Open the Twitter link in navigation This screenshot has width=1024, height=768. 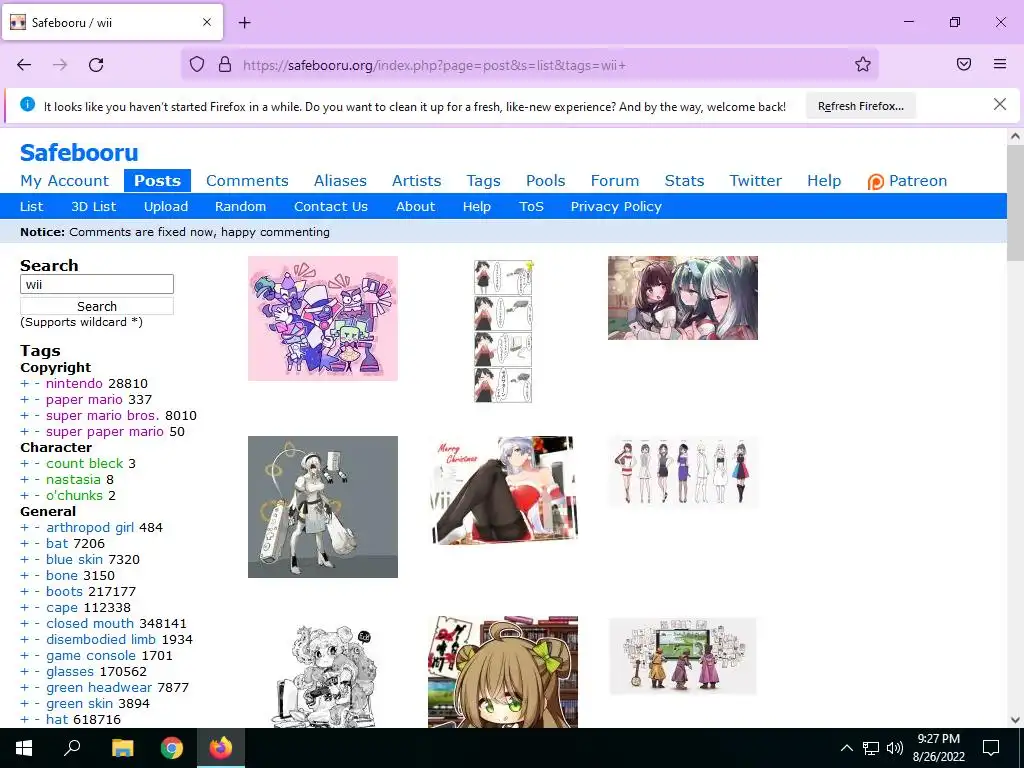756,181
